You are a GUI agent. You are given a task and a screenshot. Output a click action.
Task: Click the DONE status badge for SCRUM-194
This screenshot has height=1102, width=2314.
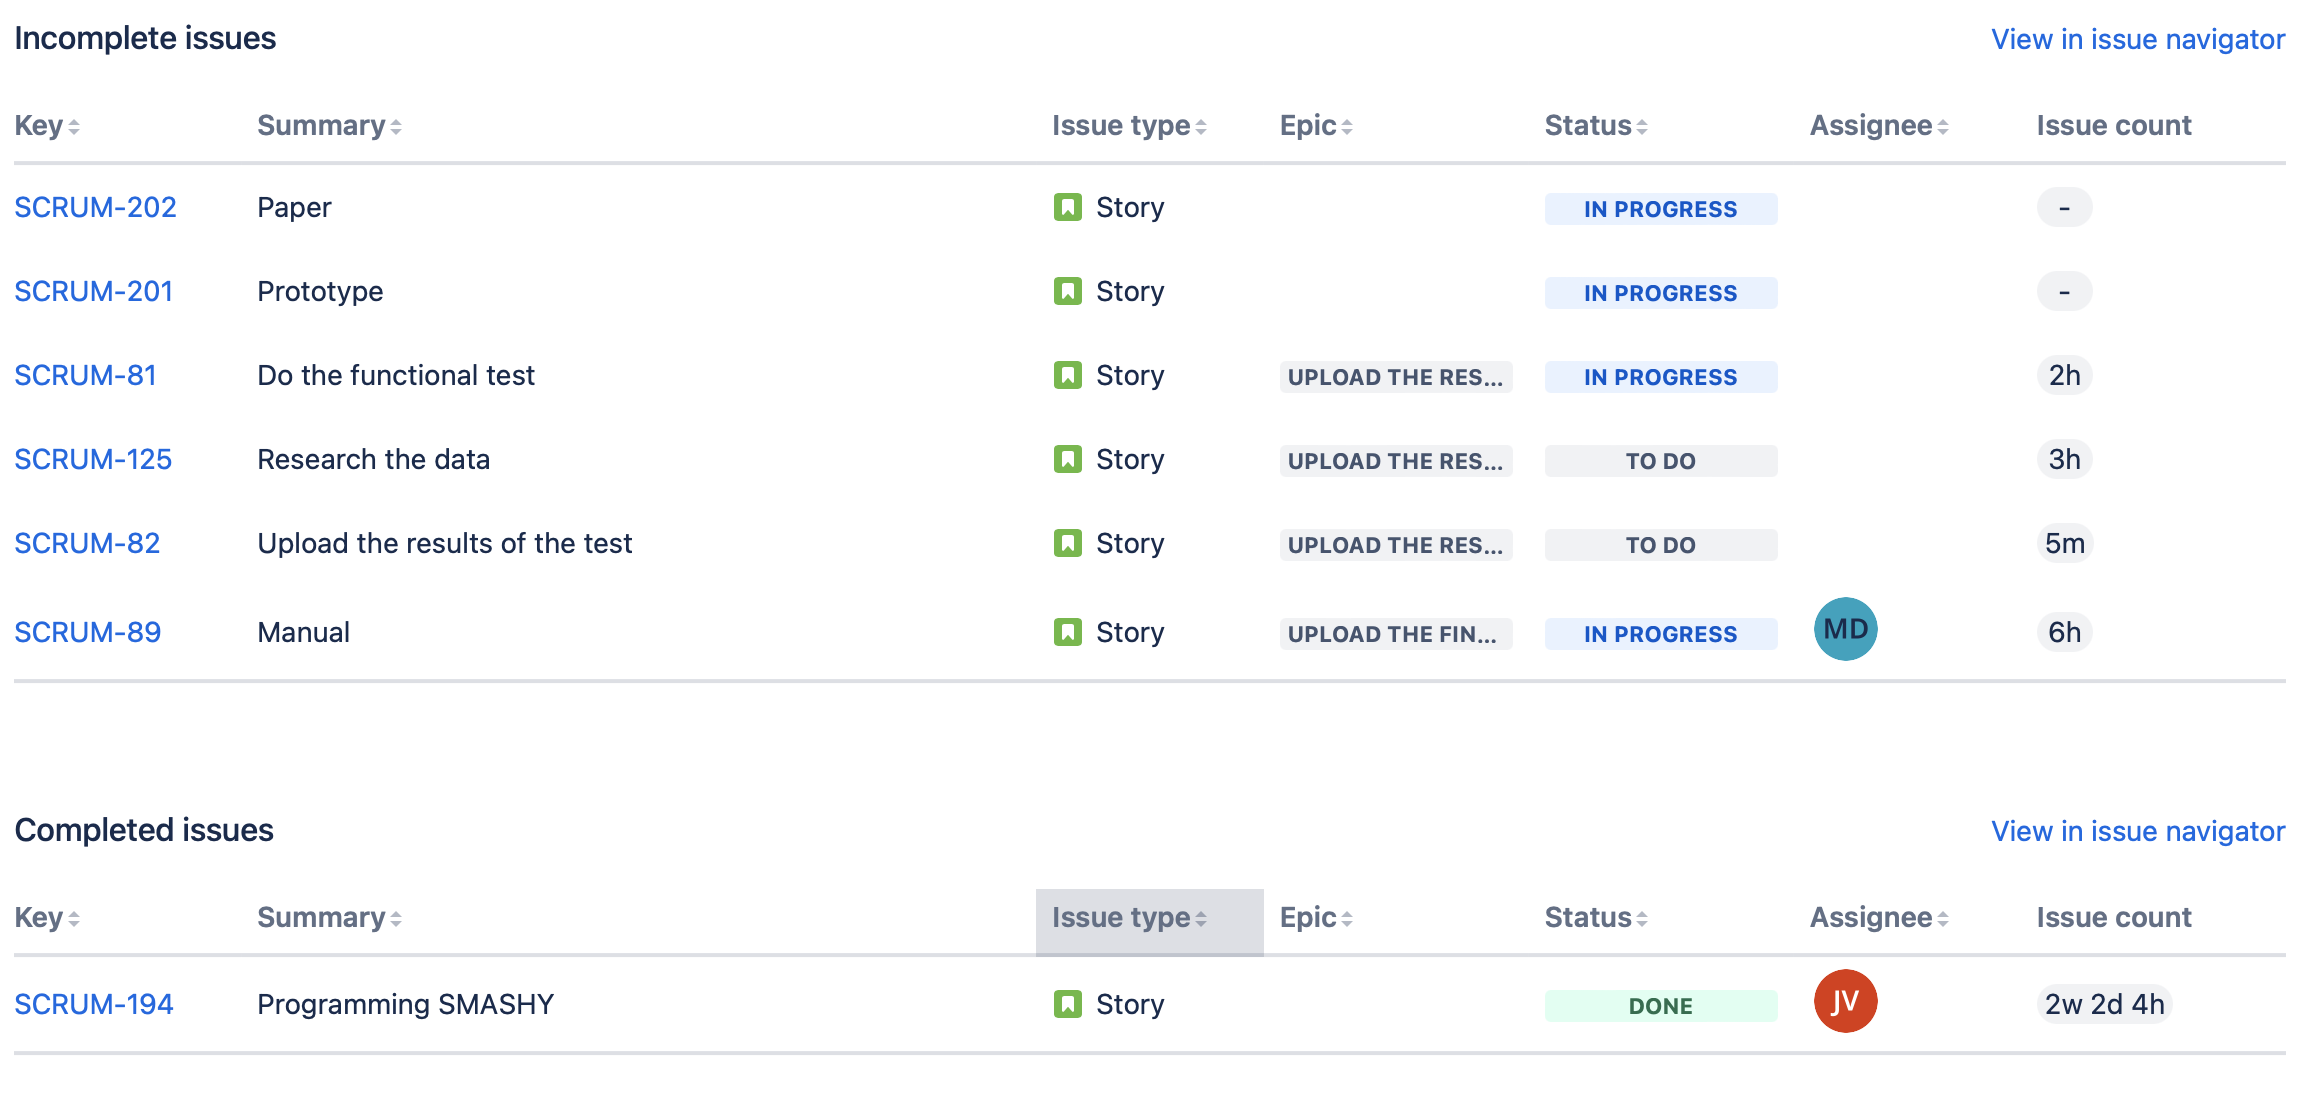coord(1660,1006)
